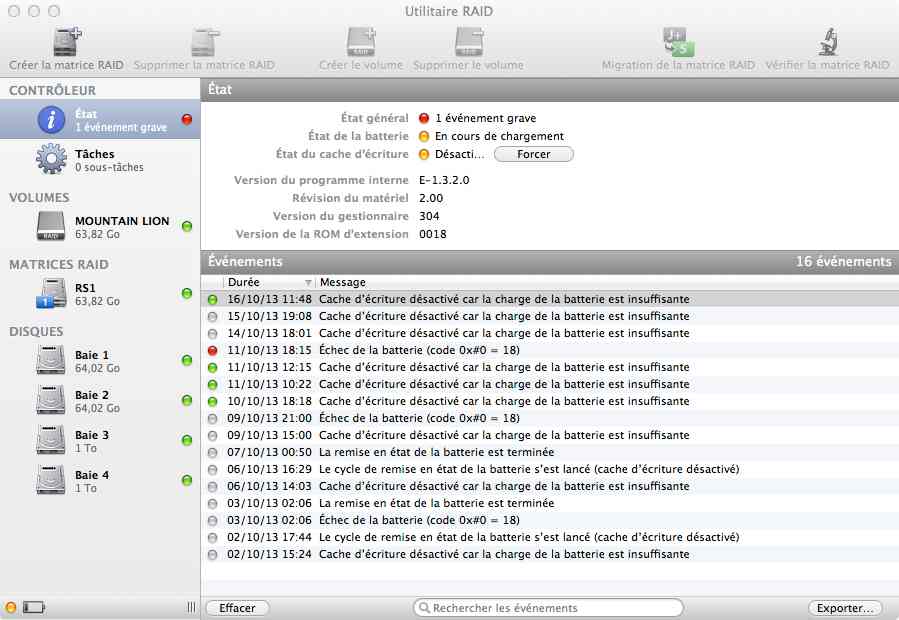Select the Baie 4 disk icon
Viewport: 899px width, 620px height.
point(50,480)
